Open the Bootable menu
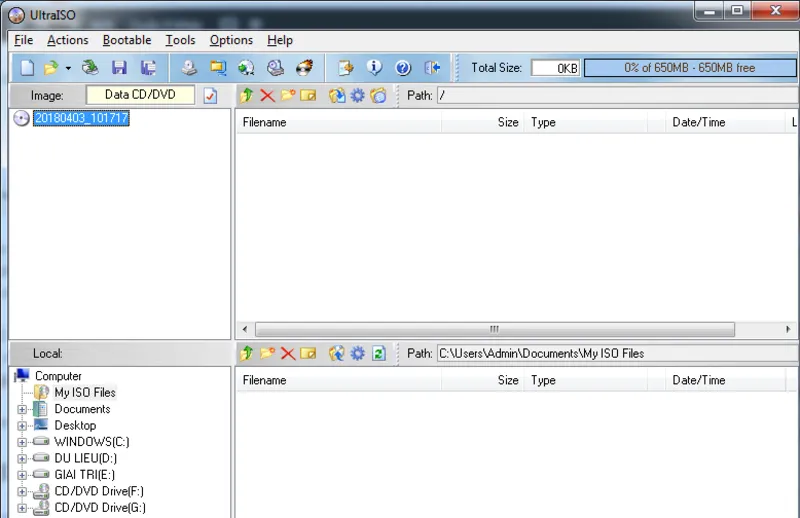 pos(127,40)
